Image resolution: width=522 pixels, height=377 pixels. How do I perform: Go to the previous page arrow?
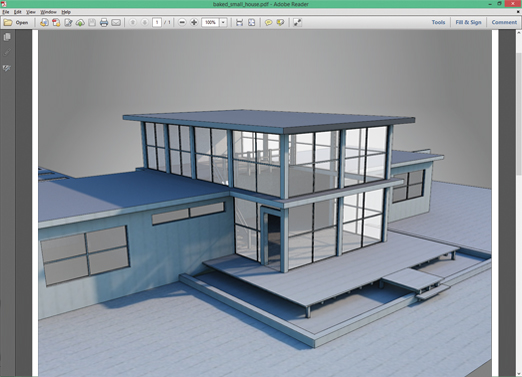133,23
